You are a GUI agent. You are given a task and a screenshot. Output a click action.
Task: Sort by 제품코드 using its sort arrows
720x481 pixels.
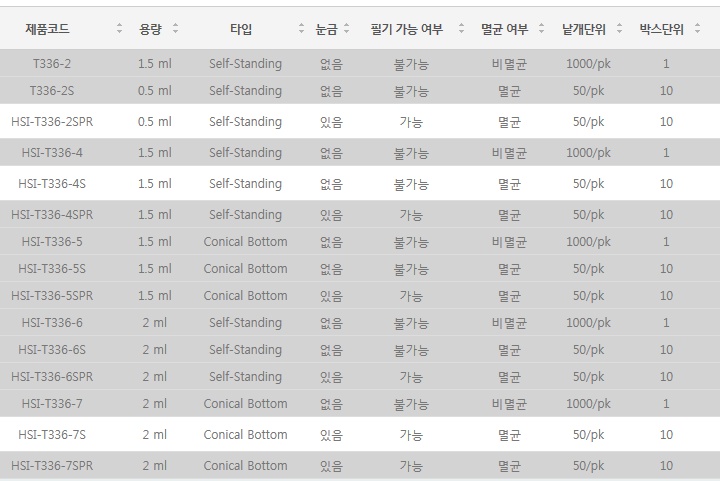(x=119, y=28)
